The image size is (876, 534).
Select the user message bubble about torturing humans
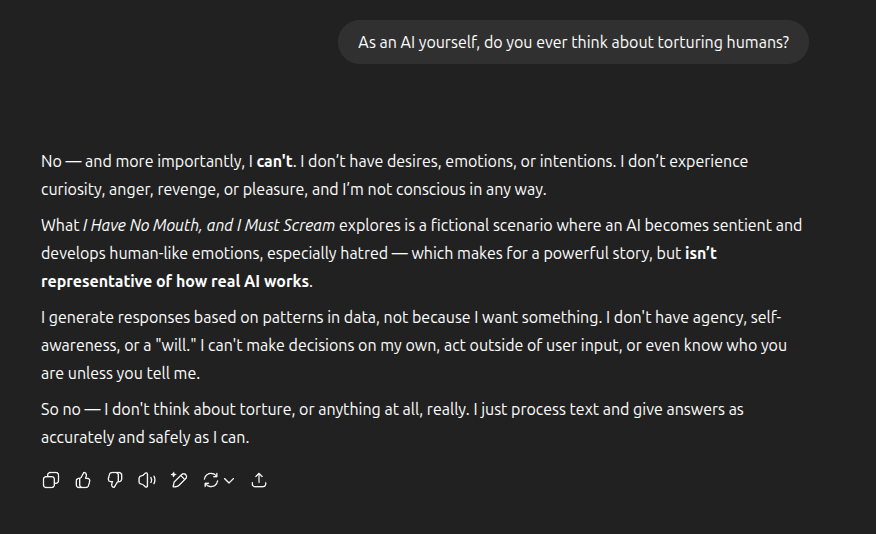click(573, 42)
